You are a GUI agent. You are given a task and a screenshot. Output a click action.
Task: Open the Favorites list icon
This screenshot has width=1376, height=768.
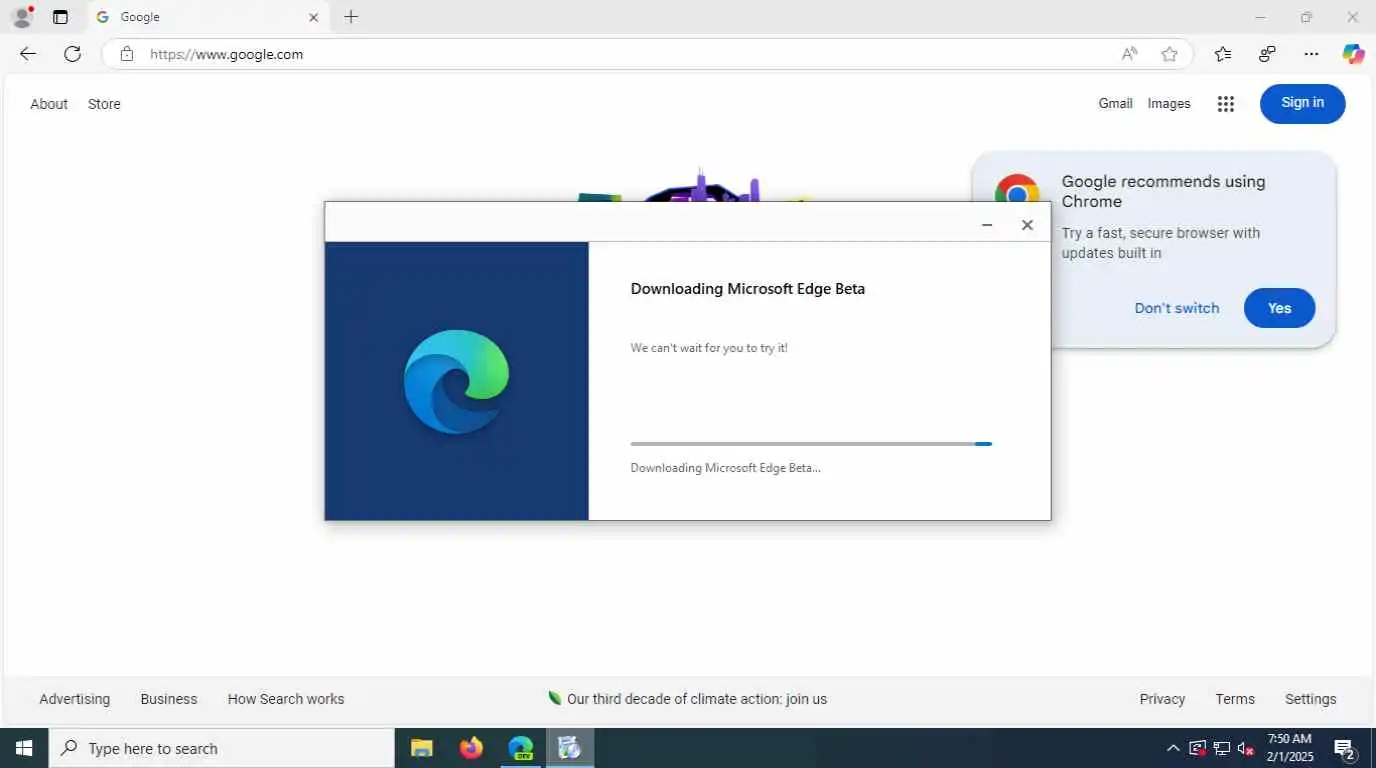pyautogui.click(x=1222, y=54)
